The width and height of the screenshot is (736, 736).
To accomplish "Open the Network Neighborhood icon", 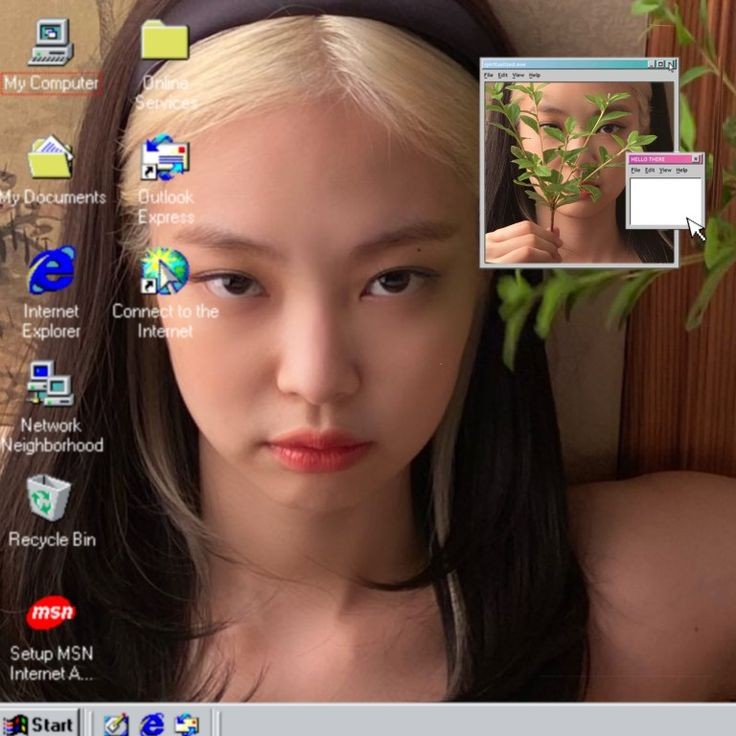I will click(x=50, y=383).
